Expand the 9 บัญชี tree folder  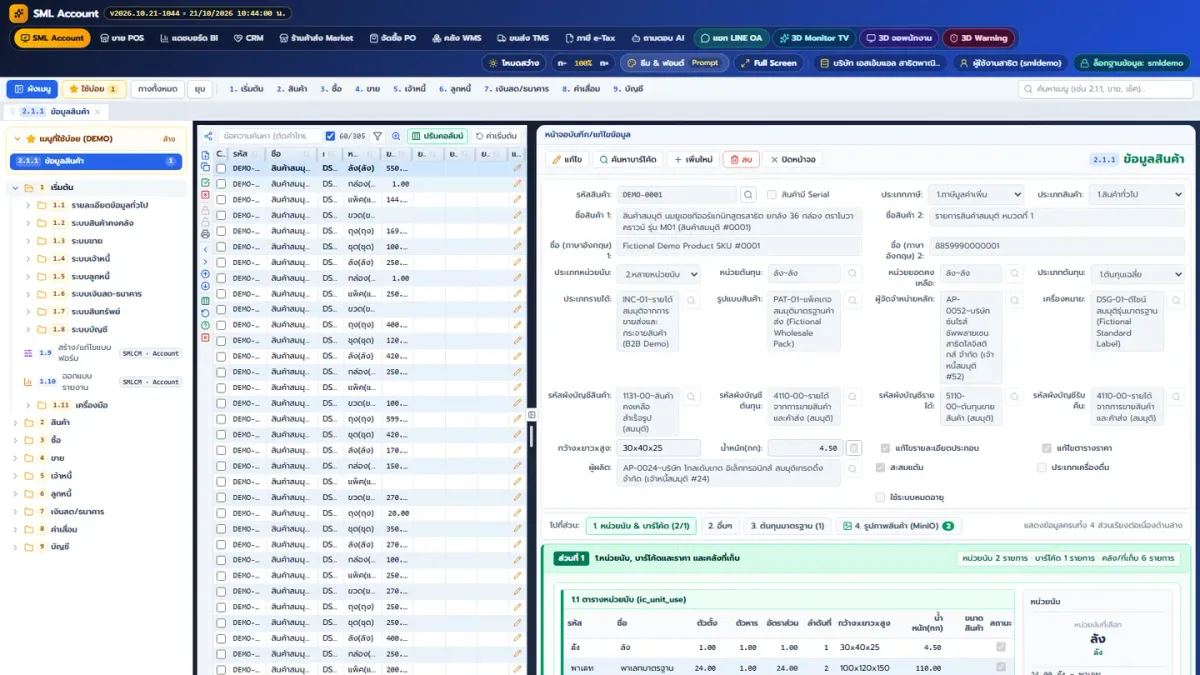pyautogui.click(x=16, y=547)
